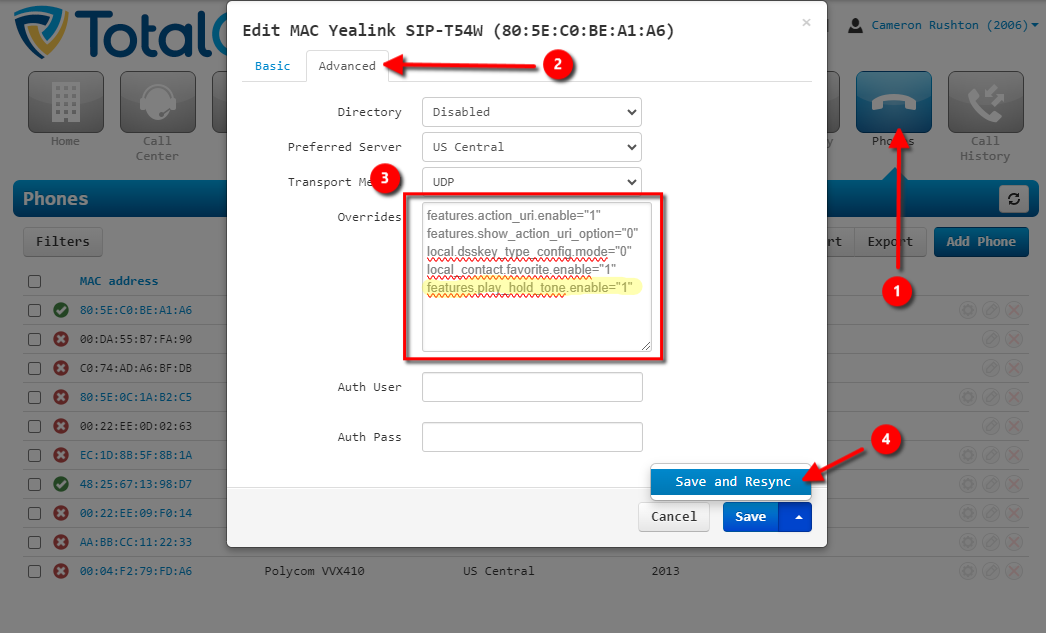Click inside the Overrides text area

click(536, 277)
